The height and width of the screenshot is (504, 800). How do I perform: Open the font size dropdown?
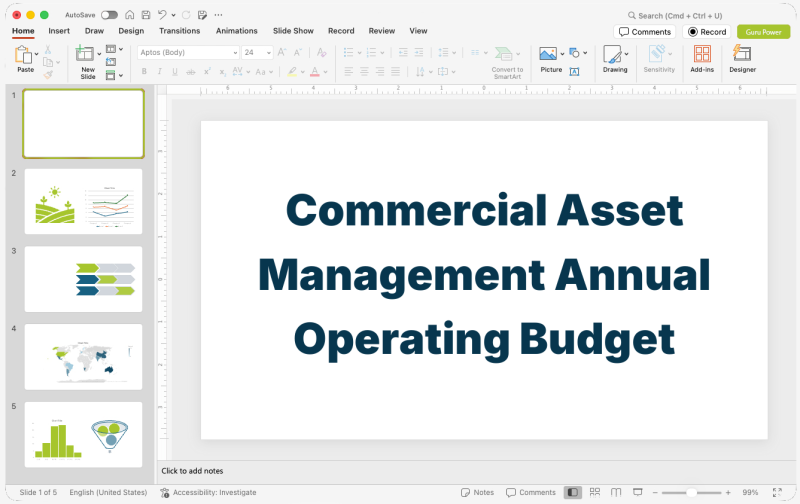tap(269, 53)
